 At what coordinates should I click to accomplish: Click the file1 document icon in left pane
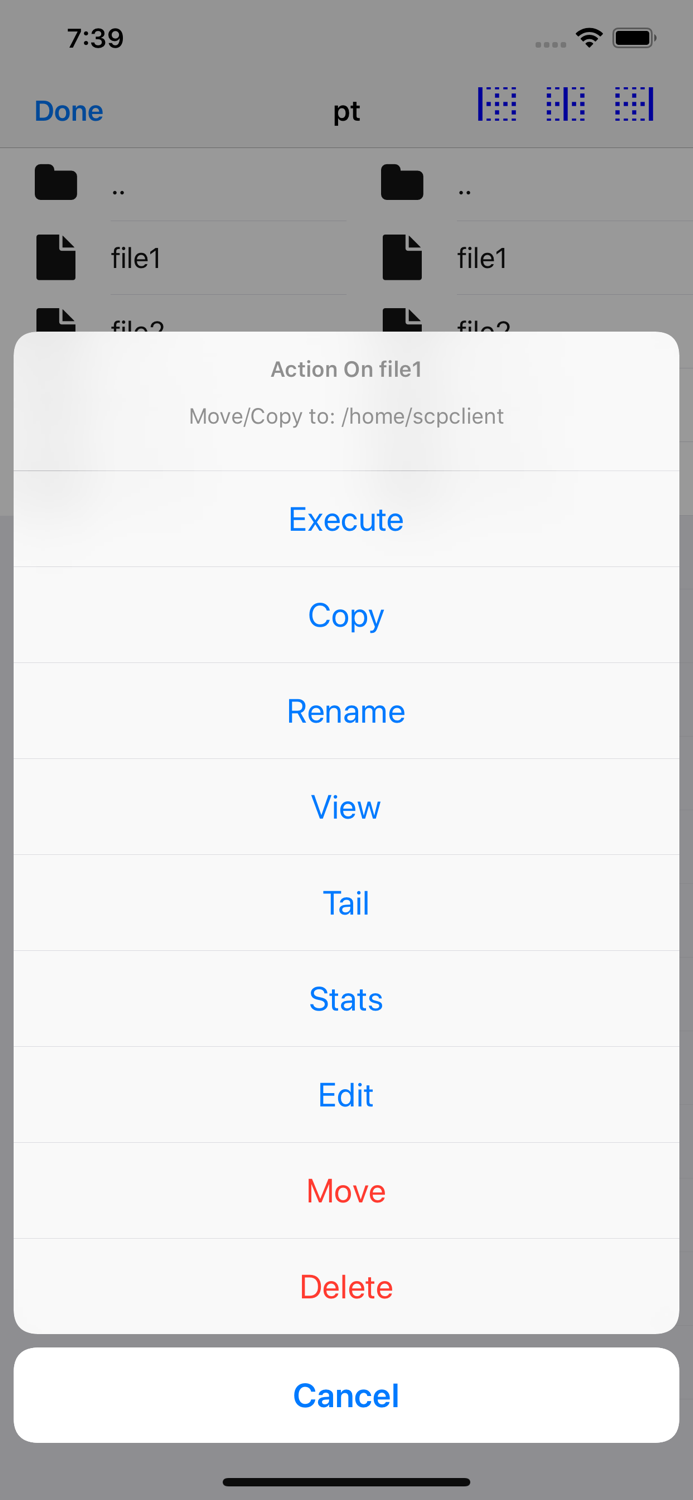pos(56,258)
